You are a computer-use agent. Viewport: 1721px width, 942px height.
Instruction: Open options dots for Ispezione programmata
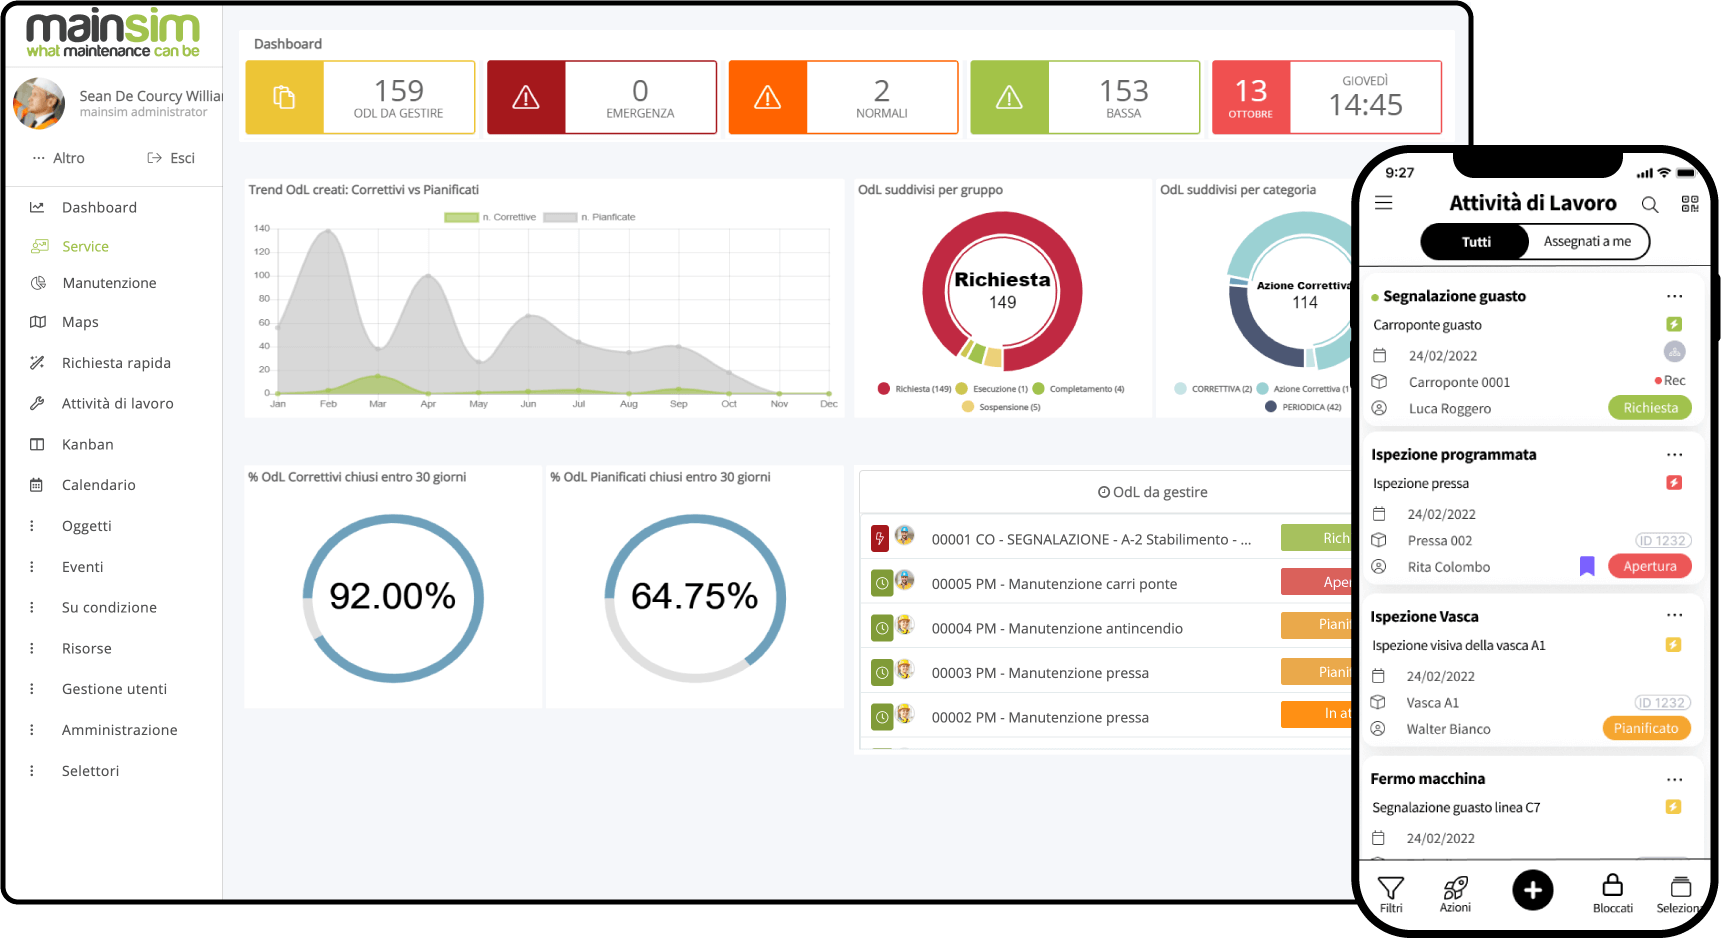pos(1675,455)
